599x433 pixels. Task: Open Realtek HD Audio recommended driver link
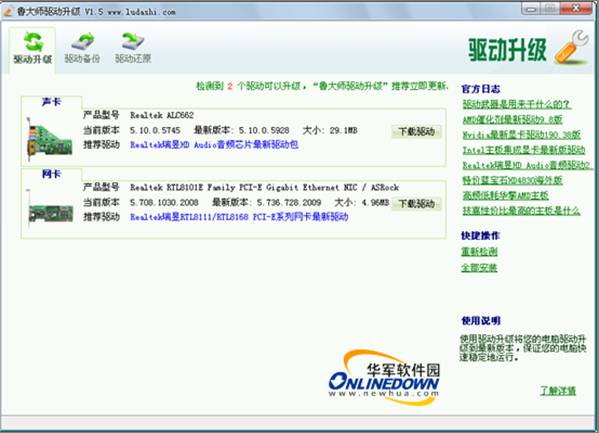[x=214, y=145]
